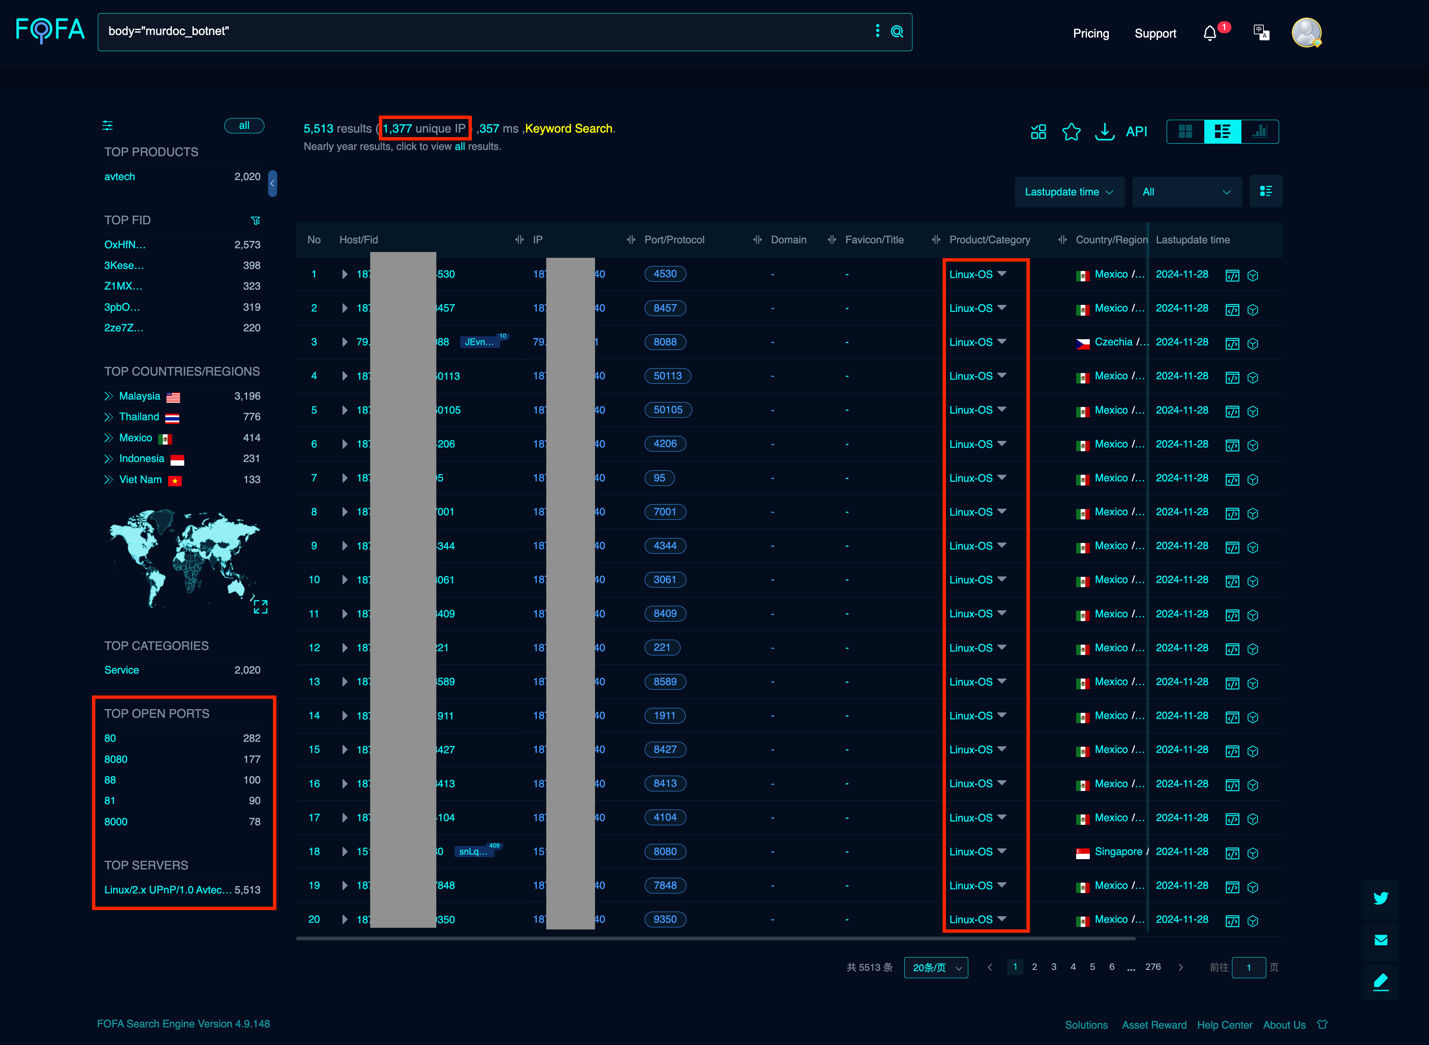Image resolution: width=1429 pixels, height=1045 pixels.
Task: Click the world map thumbnail
Action: pos(184,557)
